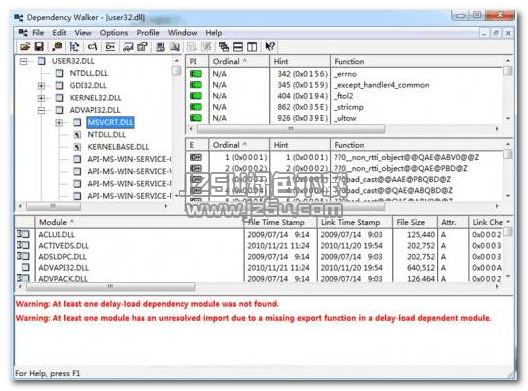Click the module icon beside ACLUI.DLL

(23, 234)
